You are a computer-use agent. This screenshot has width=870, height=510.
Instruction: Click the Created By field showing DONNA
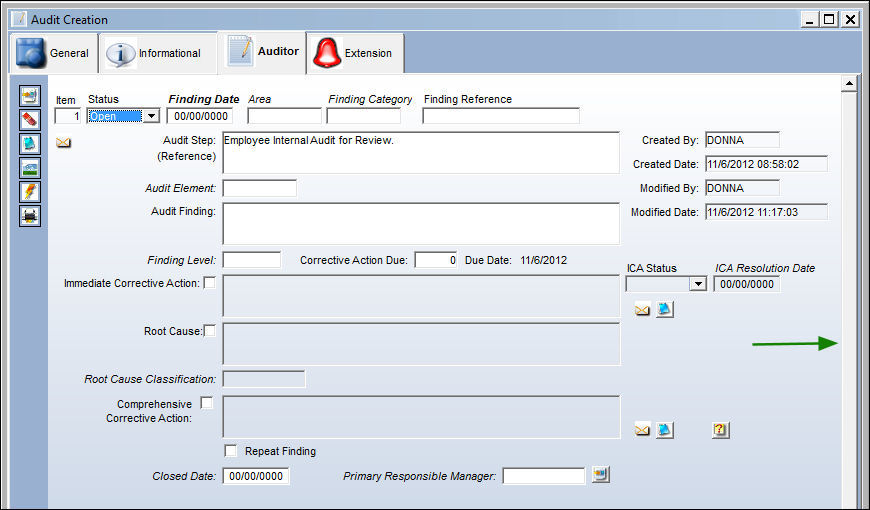tap(742, 140)
